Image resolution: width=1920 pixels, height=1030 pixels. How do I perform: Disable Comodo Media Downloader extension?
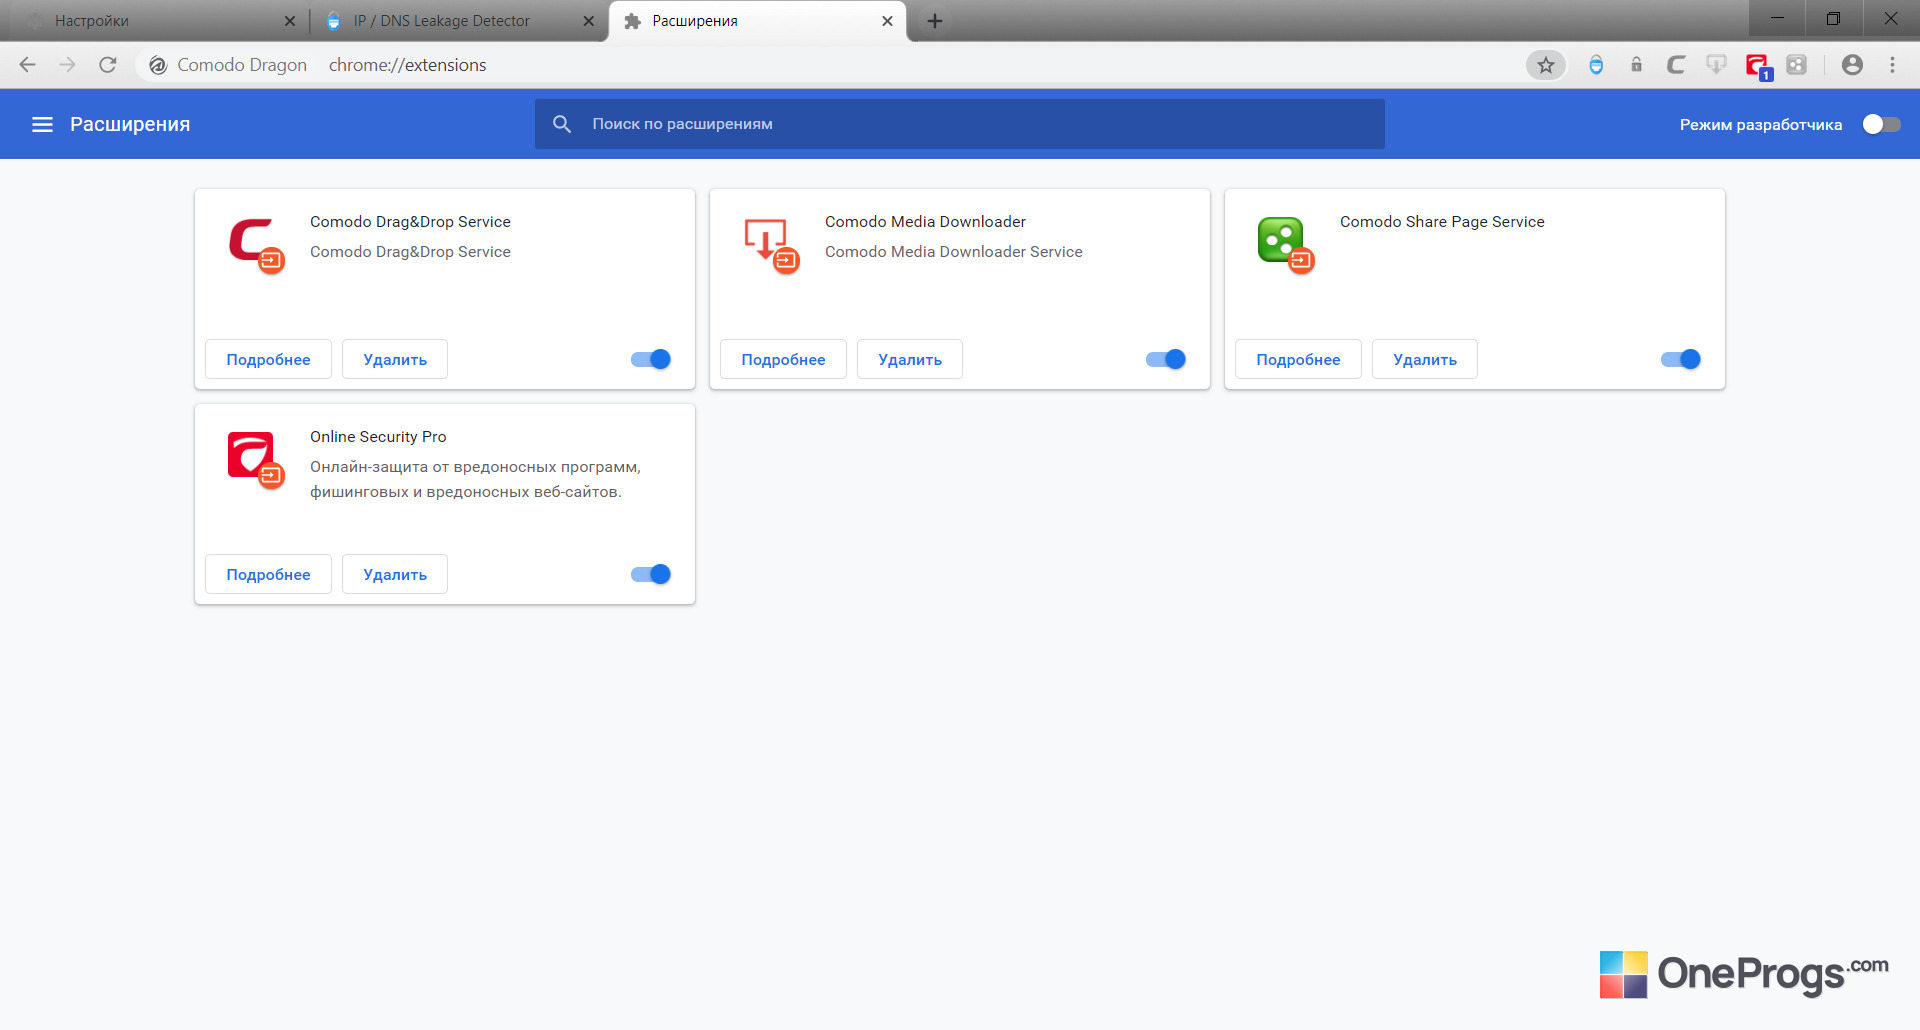point(1166,359)
